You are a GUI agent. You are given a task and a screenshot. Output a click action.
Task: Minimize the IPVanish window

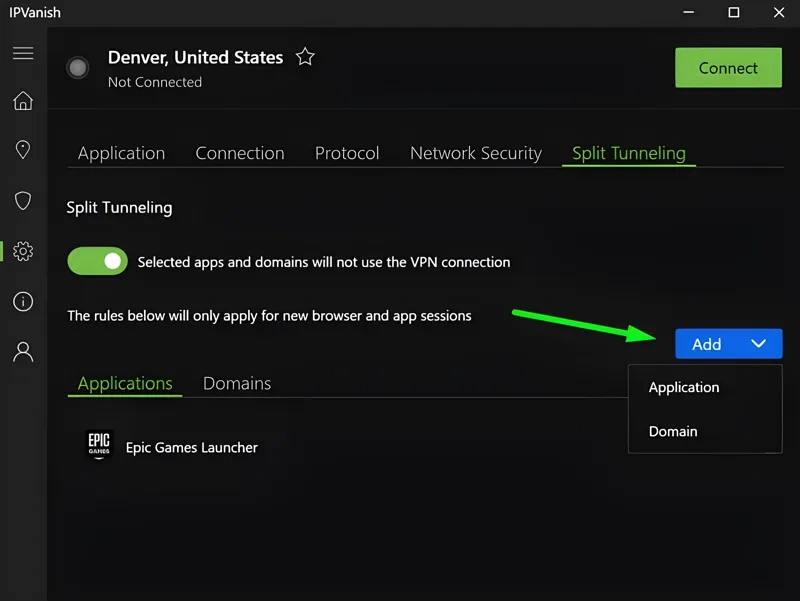coord(689,12)
